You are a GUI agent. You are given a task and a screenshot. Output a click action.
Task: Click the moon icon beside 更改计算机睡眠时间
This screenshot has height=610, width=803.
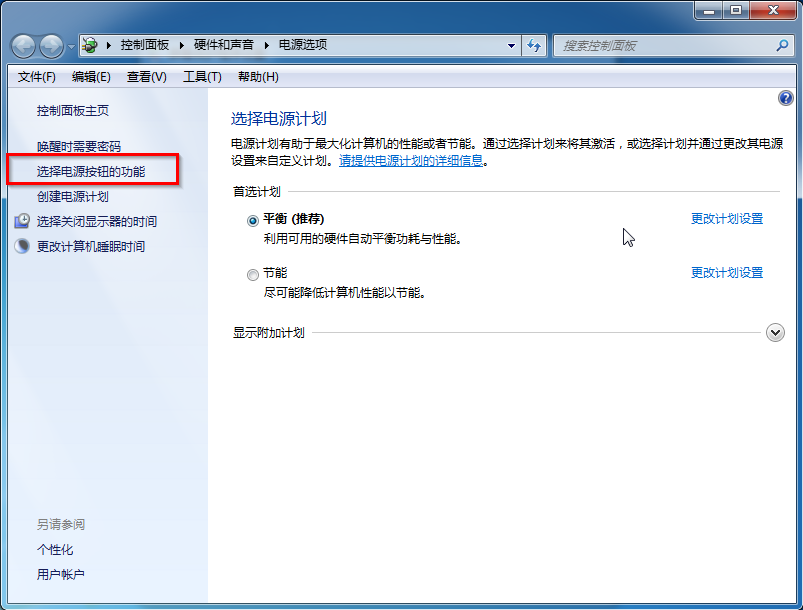(x=22, y=246)
